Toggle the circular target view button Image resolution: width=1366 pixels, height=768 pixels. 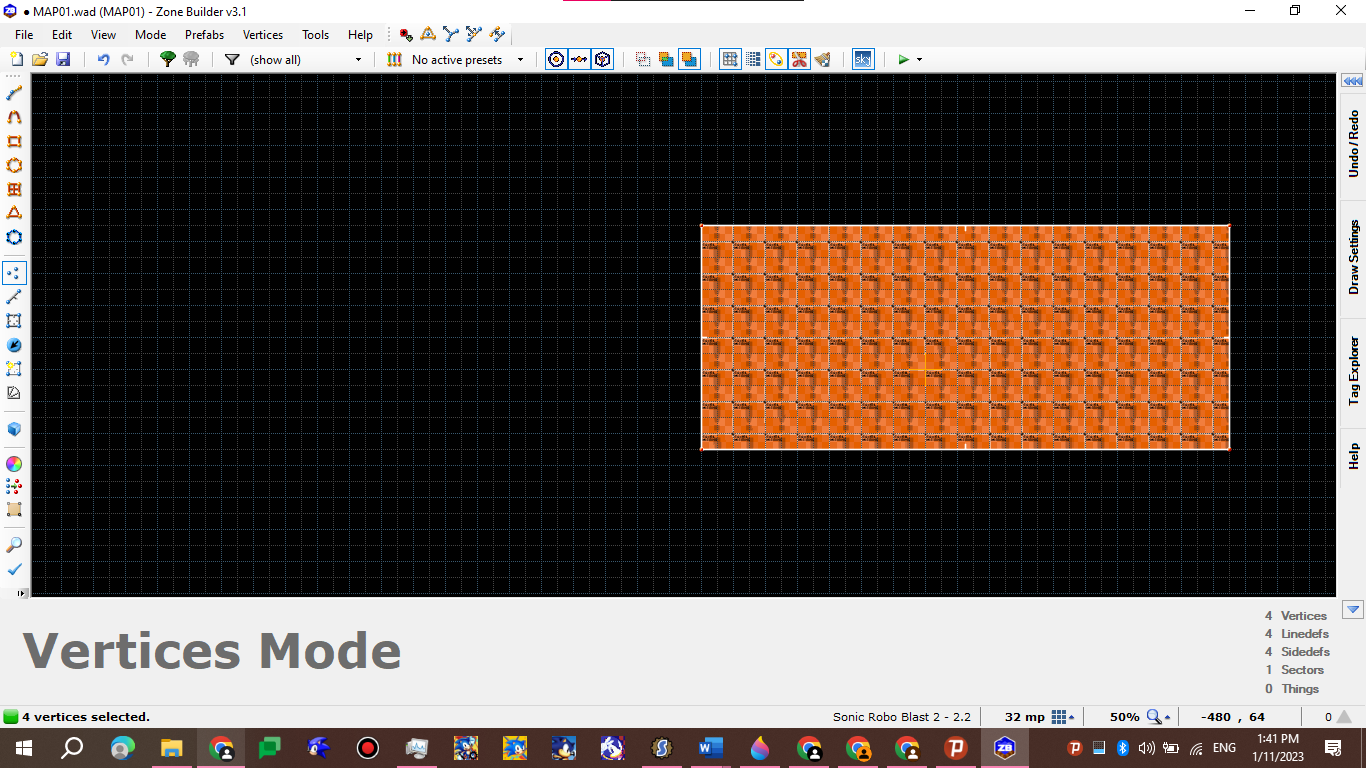click(x=556, y=60)
